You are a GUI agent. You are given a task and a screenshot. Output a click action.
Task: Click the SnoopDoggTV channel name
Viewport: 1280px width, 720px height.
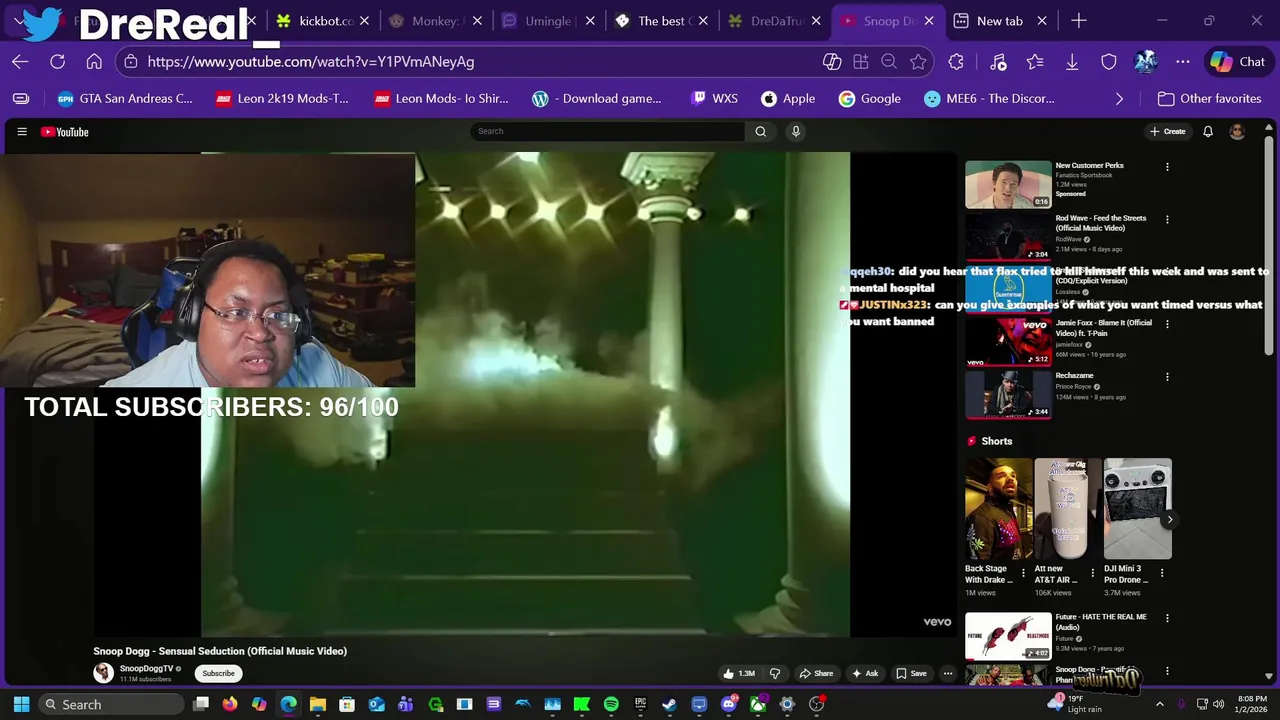tap(146, 668)
